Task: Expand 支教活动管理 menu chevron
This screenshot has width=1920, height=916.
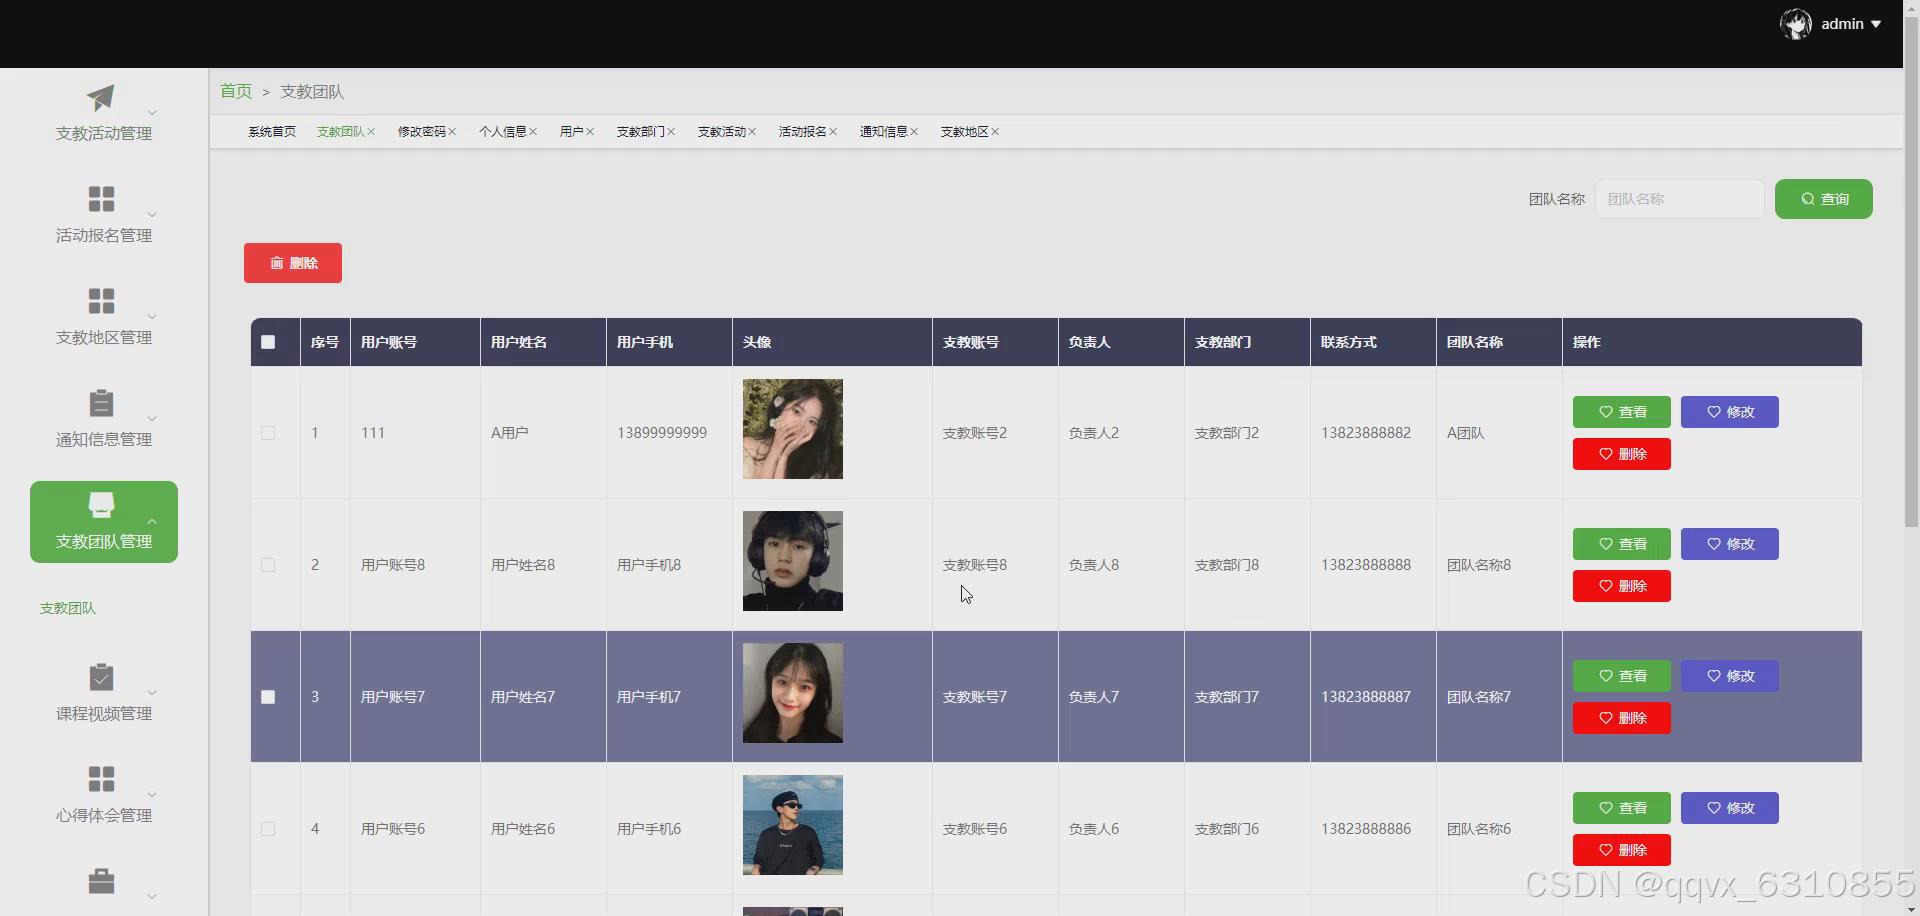Action: [x=152, y=113]
